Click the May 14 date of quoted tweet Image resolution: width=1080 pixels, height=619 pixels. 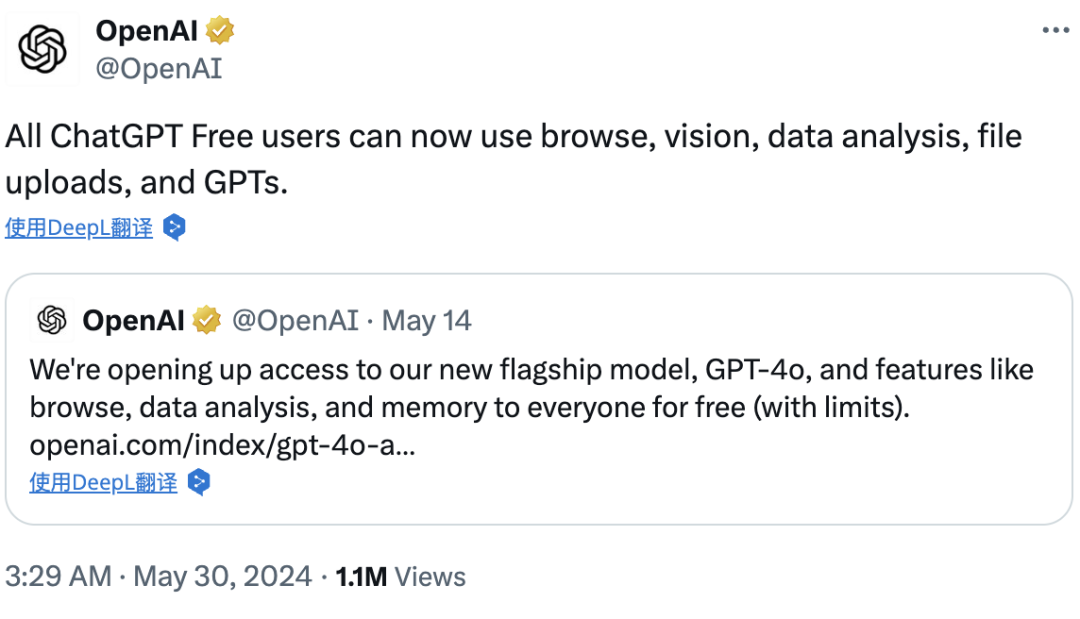tap(426, 320)
